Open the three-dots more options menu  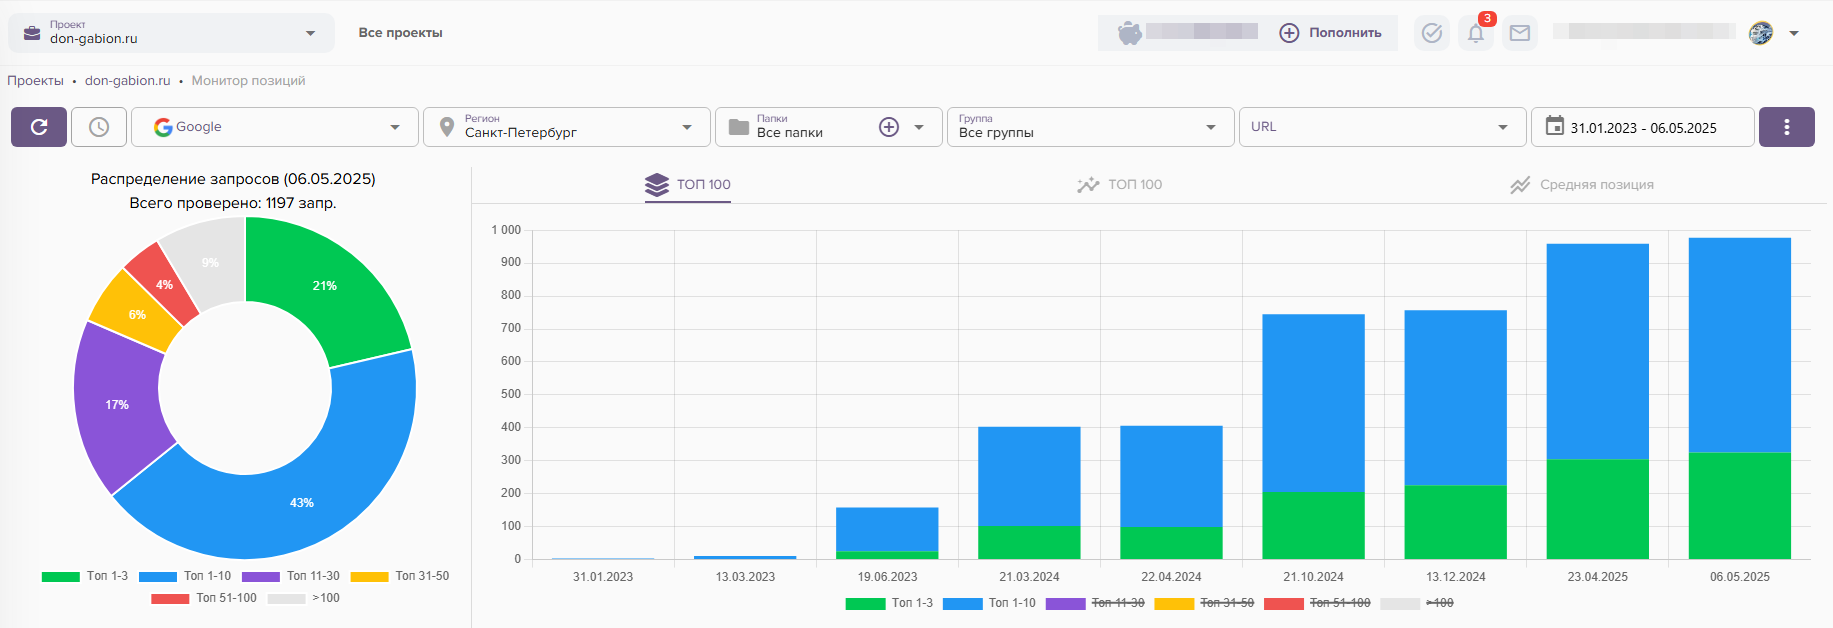click(1786, 127)
